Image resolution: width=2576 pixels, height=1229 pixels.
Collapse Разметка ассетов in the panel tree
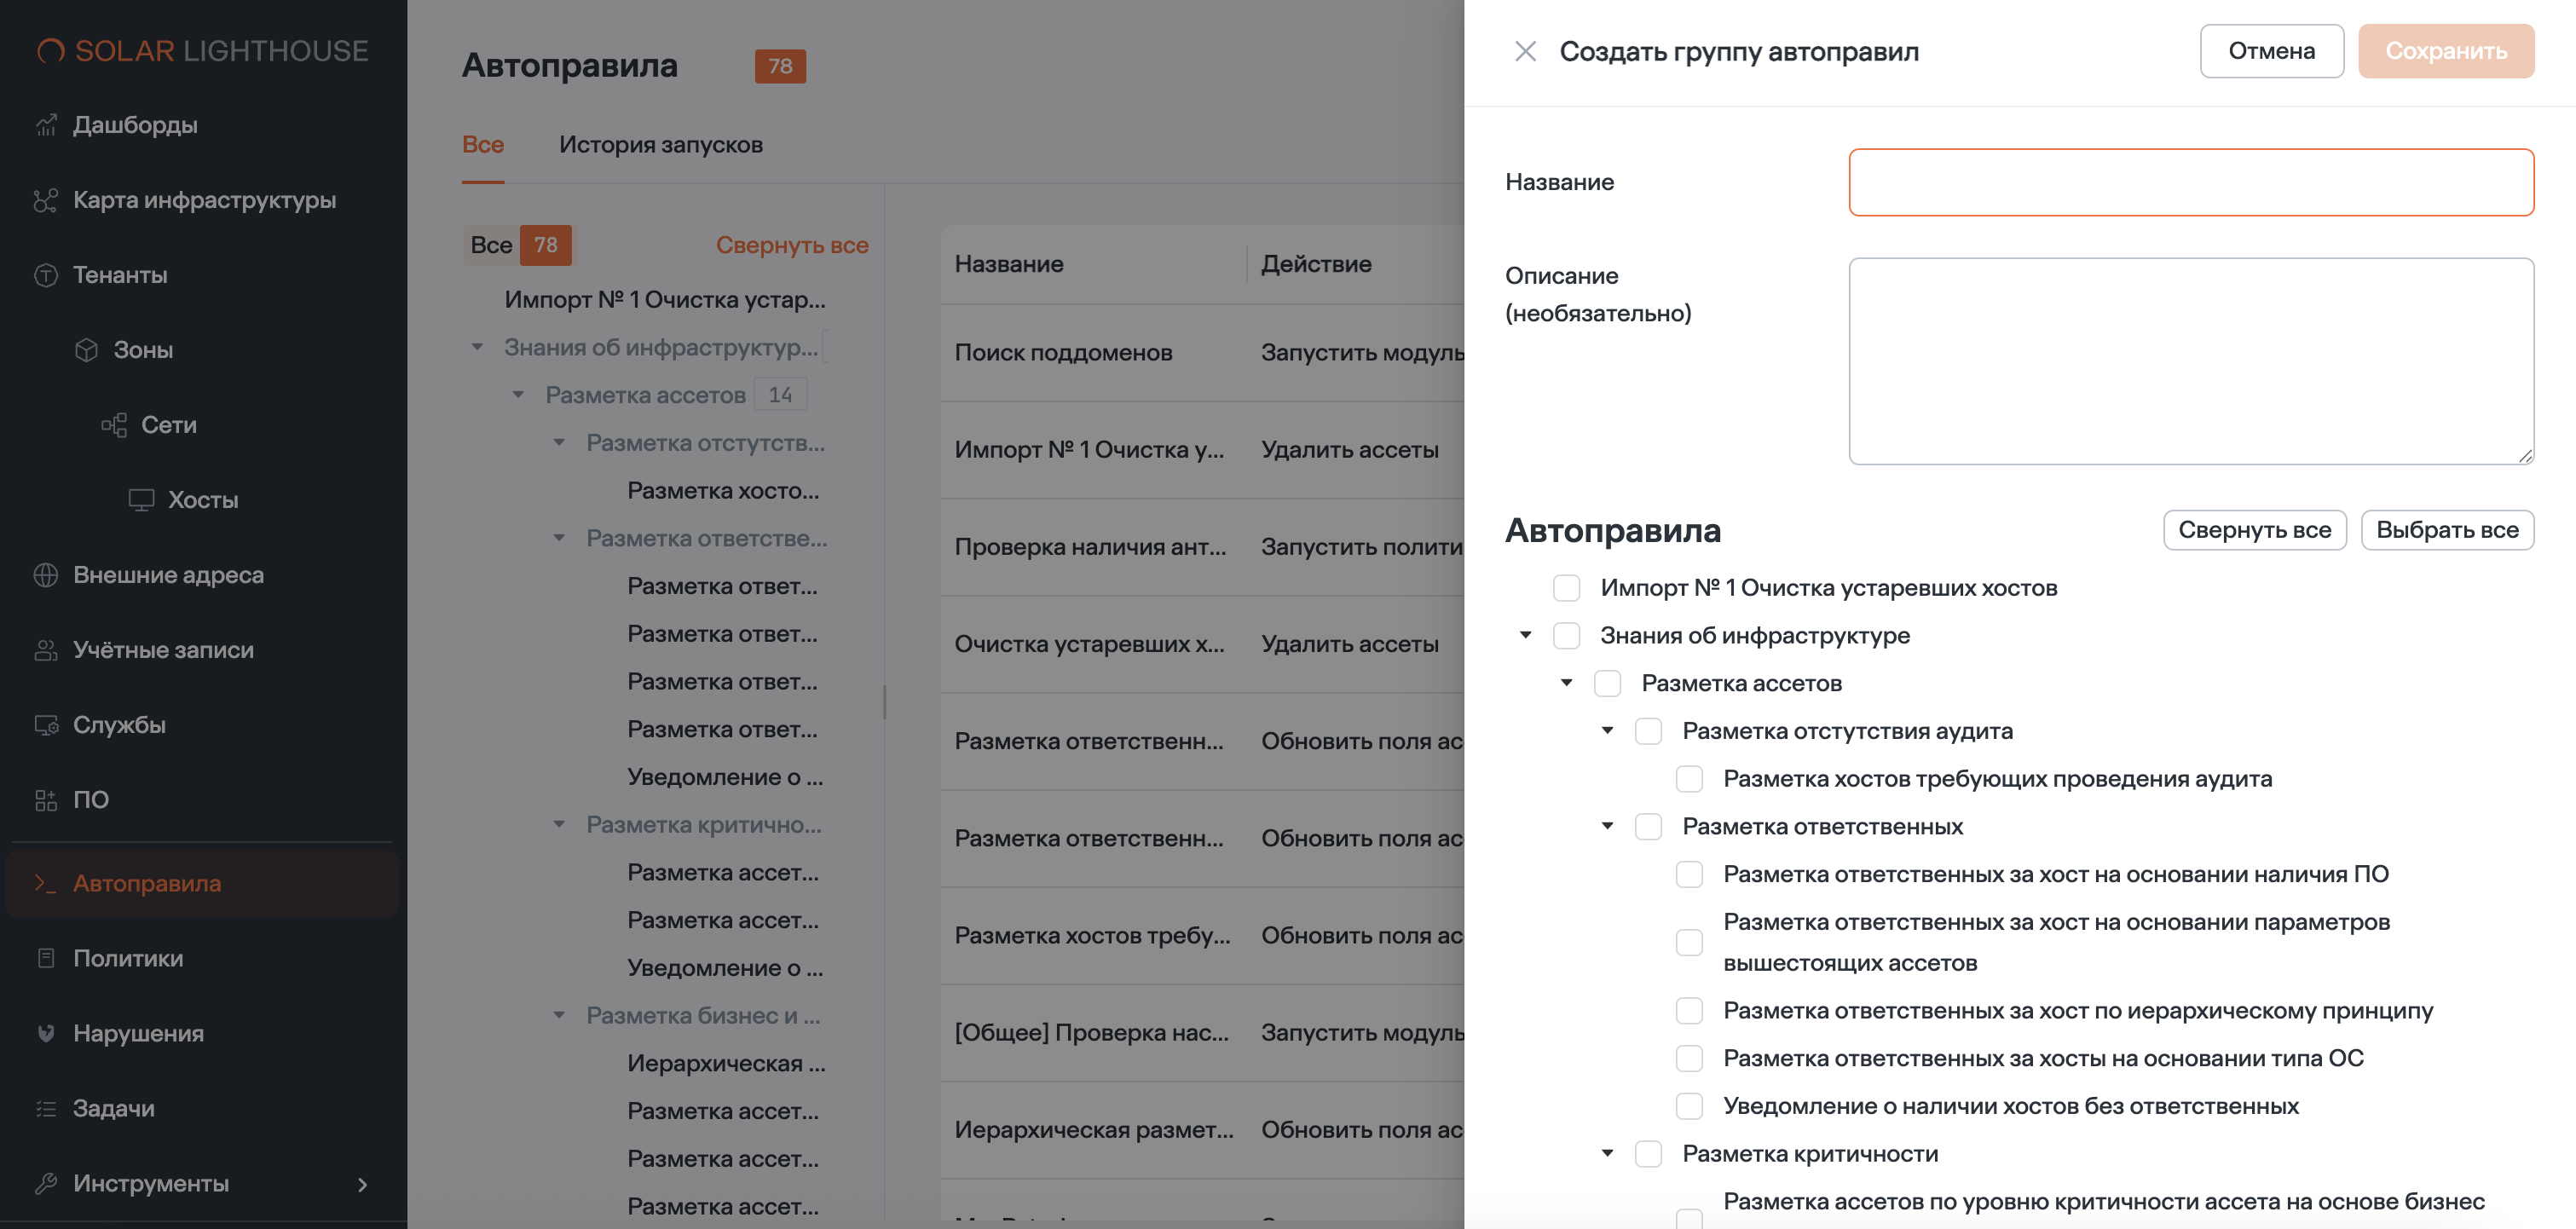pyautogui.click(x=1567, y=683)
